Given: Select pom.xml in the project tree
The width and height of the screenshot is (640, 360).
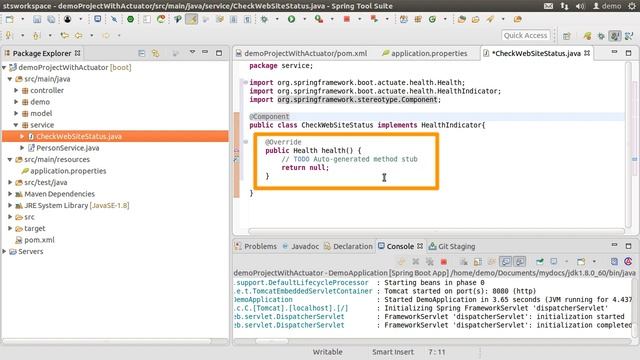Looking at the screenshot, I should pyautogui.click(x=39, y=240).
